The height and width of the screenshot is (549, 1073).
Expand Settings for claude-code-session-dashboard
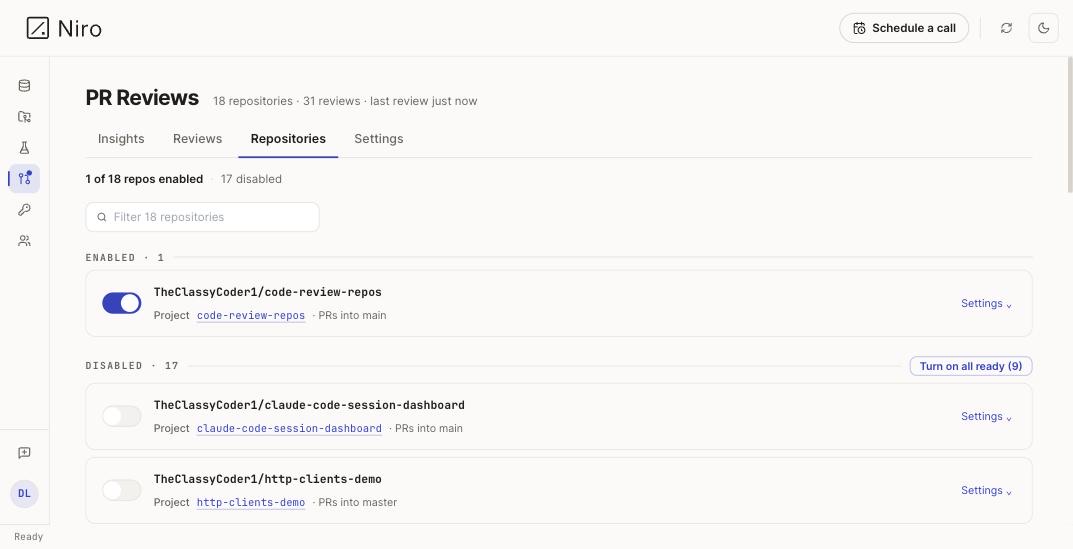[986, 416]
